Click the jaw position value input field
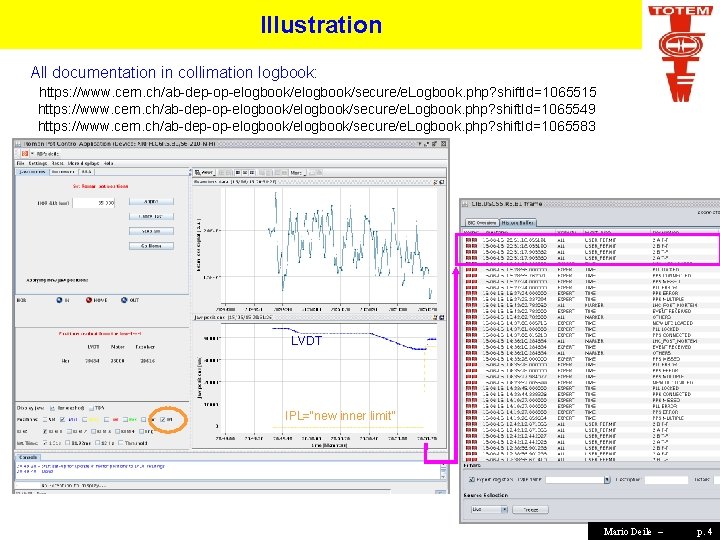This screenshot has width=720, height=540. pos(94,202)
